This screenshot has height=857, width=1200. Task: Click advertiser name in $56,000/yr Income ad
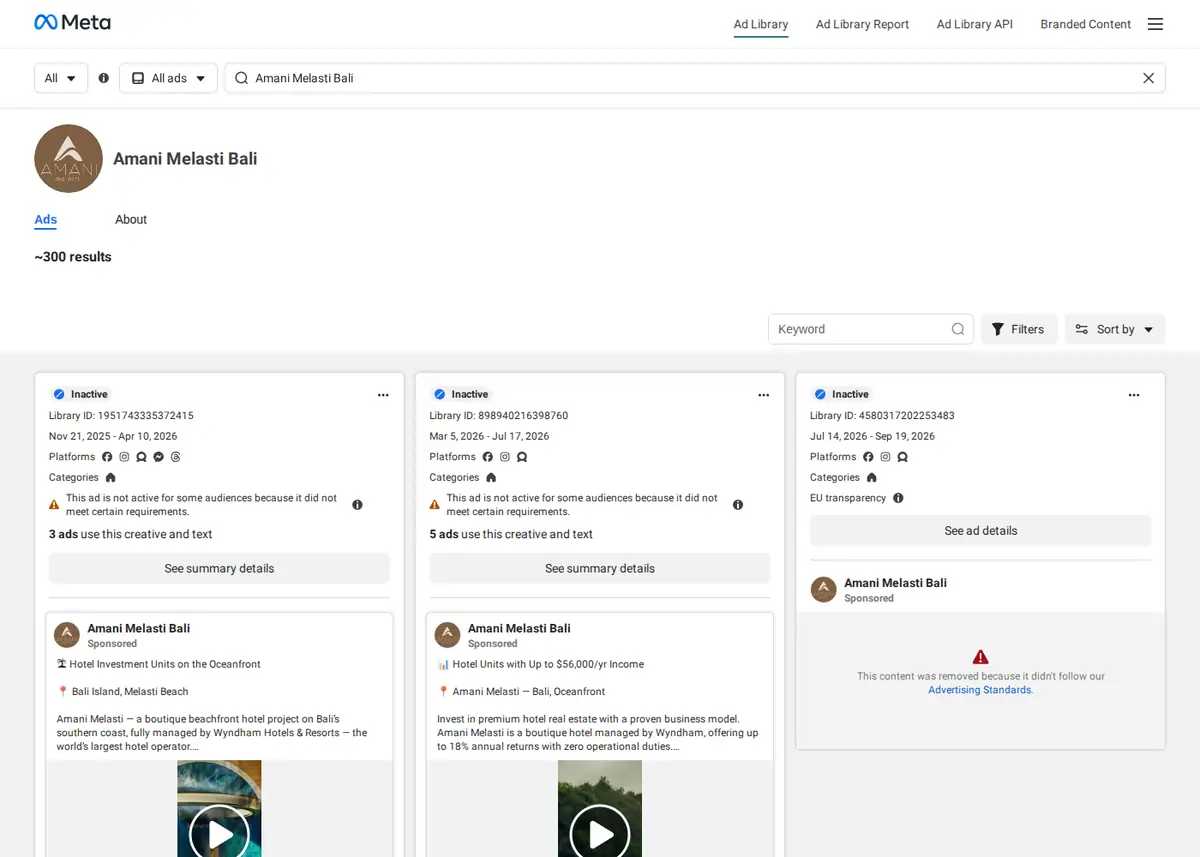click(x=519, y=628)
